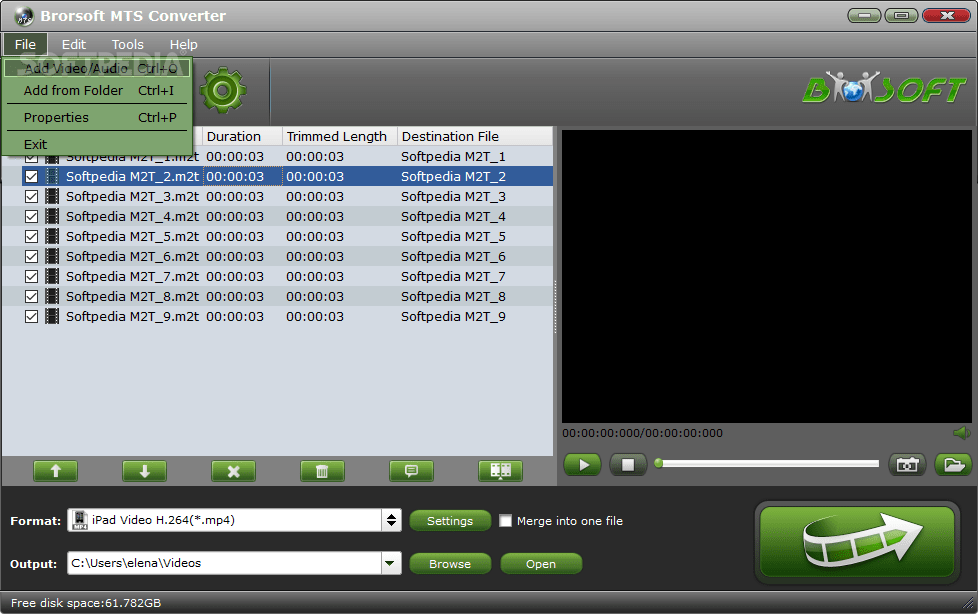This screenshot has width=978, height=614.
Task: Uncheck Softpedia M2T_5.m2t checkbox
Action: pos(31,236)
